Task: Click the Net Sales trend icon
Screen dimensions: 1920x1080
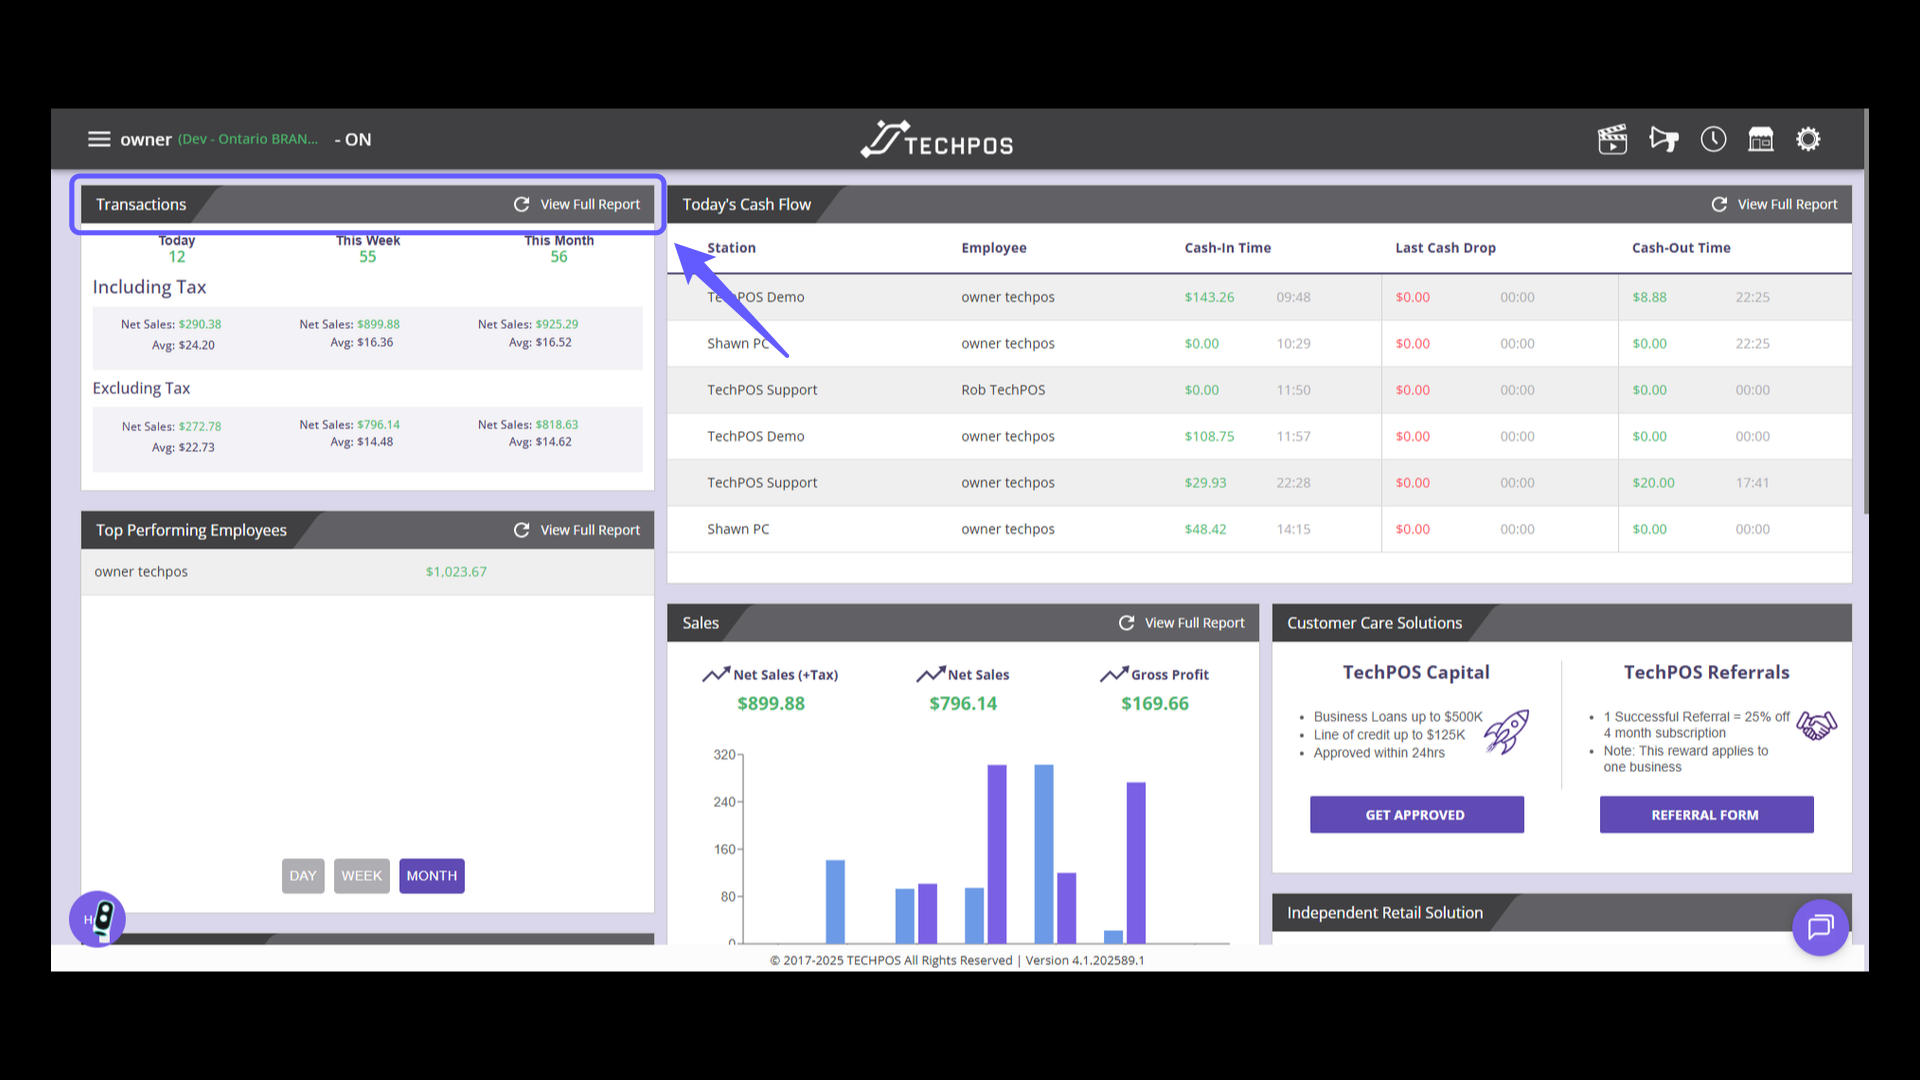Action: point(930,675)
